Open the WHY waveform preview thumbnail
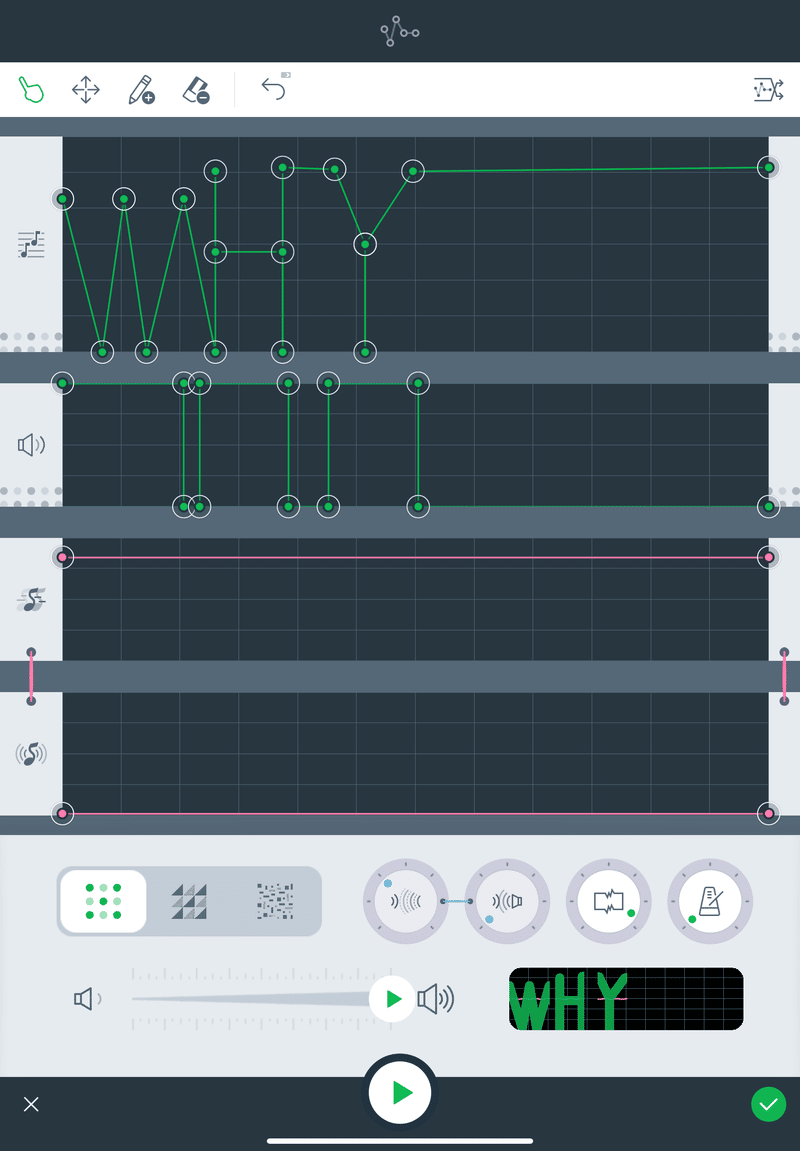Viewport: 800px width, 1151px height. pyautogui.click(x=626, y=998)
